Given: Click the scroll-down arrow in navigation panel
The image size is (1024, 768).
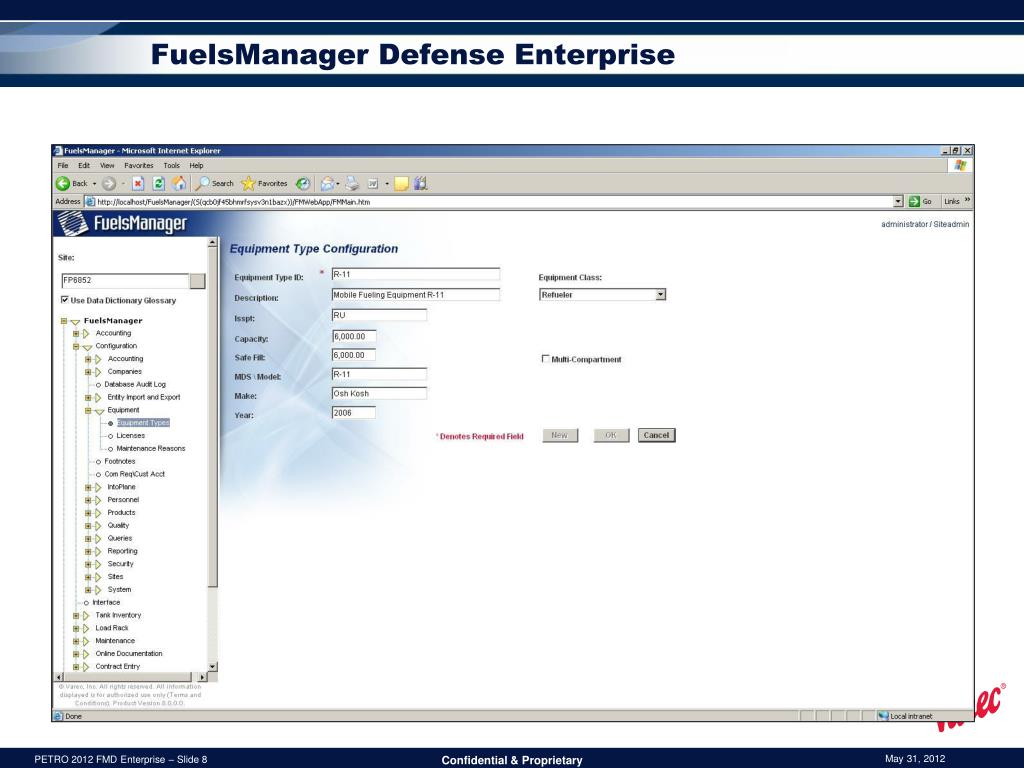Looking at the screenshot, I should 212,667.
